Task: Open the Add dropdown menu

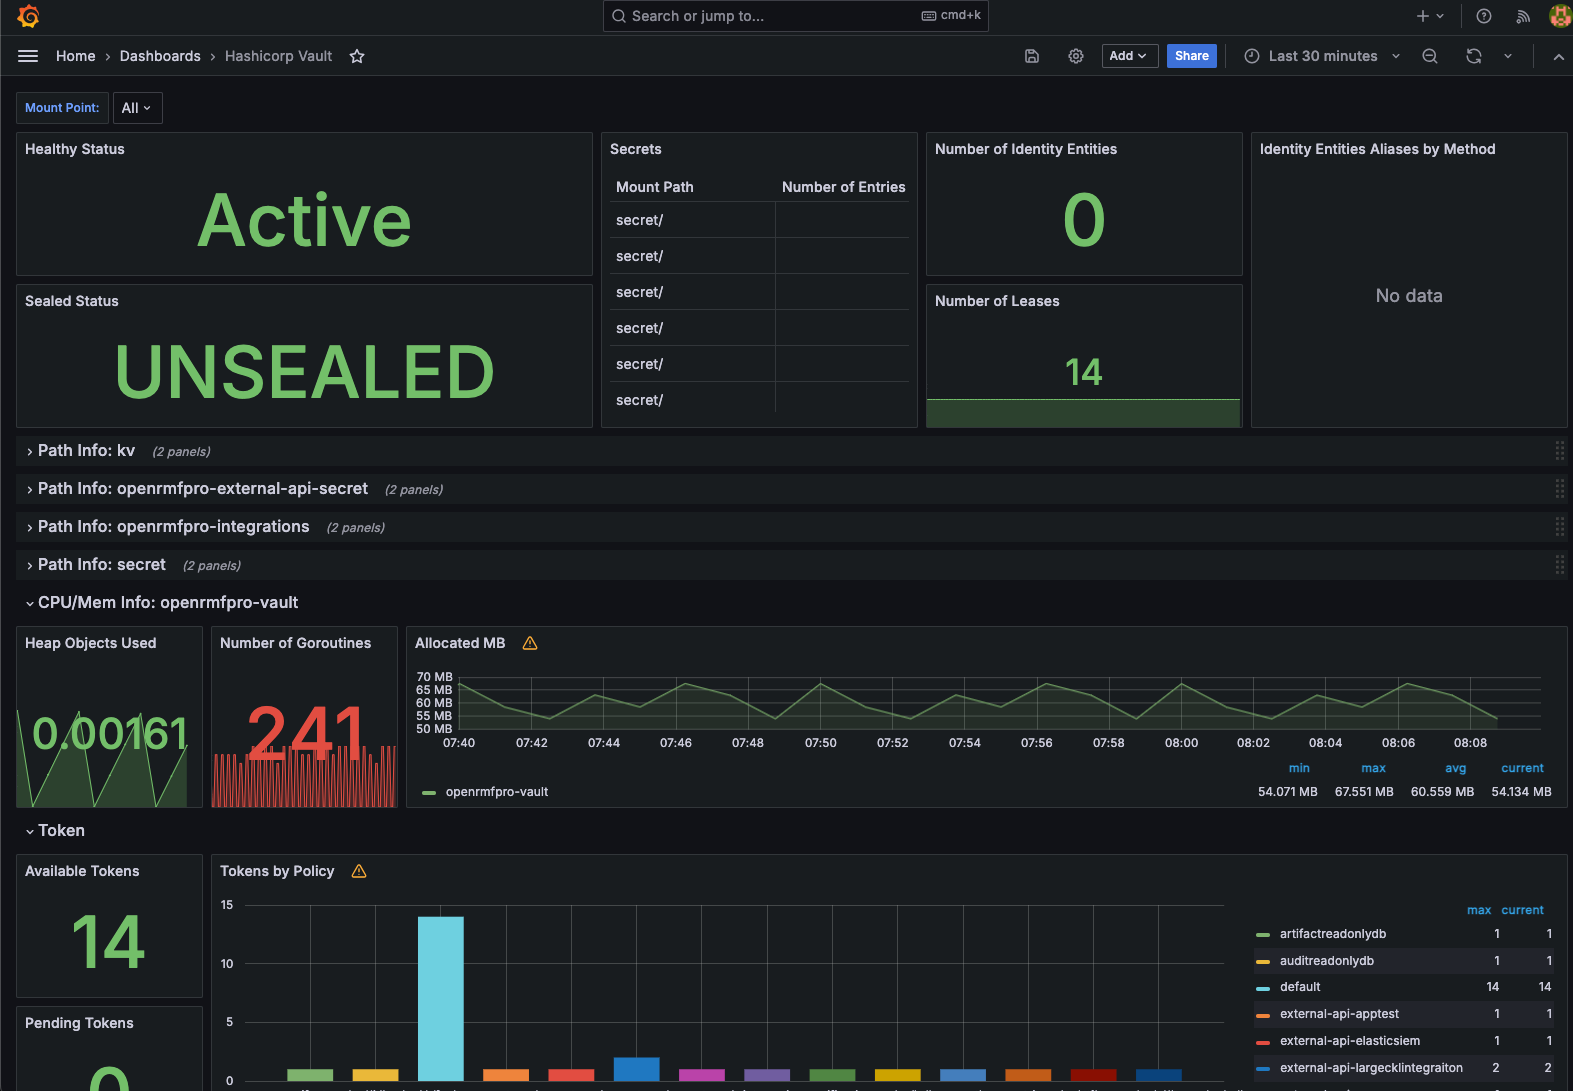Action: [x=1130, y=56]
